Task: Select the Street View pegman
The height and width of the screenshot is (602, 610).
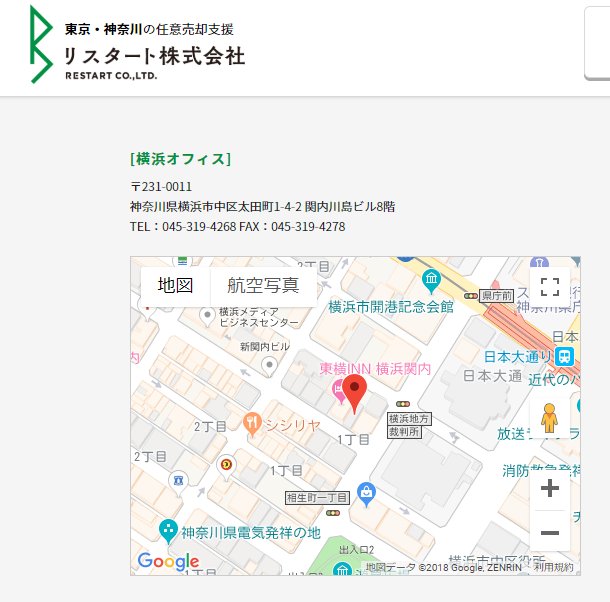Action: point(549,418)
